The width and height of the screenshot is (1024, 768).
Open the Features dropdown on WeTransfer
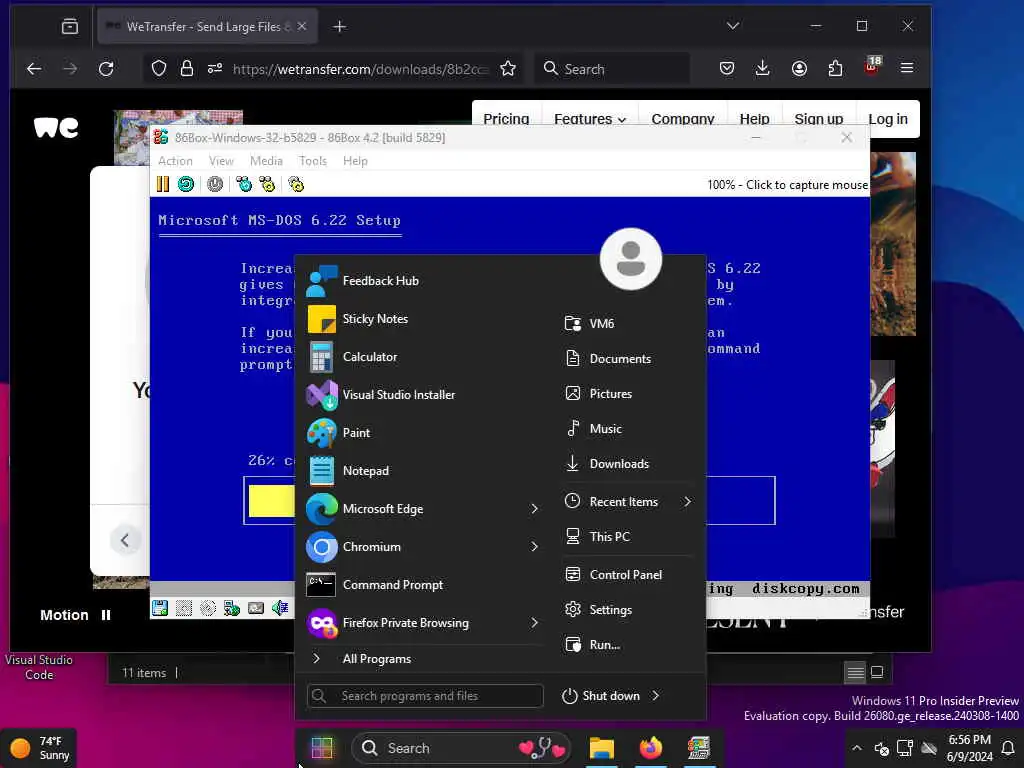pyautogui.click(x=590, y=119)
